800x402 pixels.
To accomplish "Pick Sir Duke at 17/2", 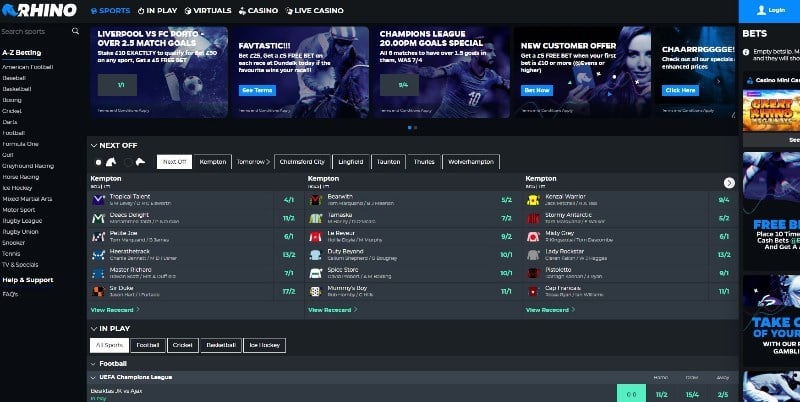I will click(289, 291).
